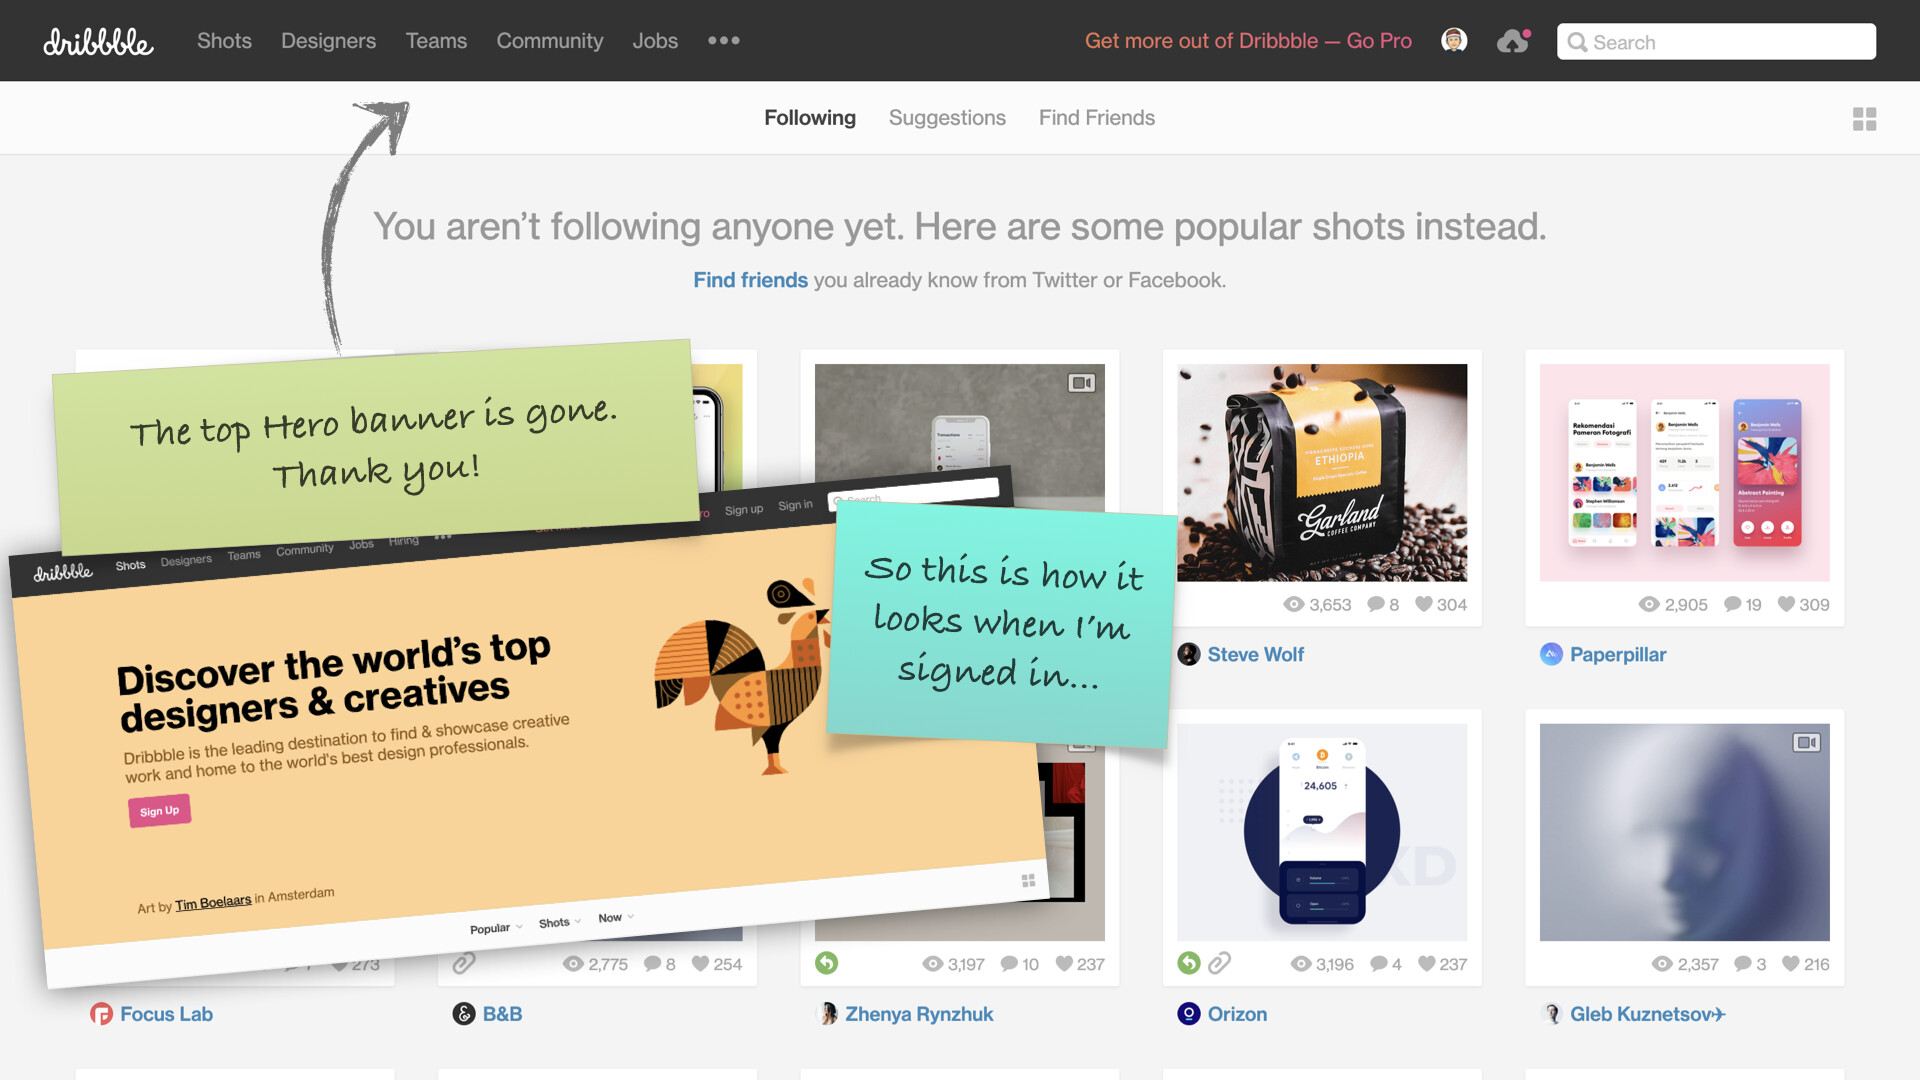Viewport: 1920px width, 1080px height.
Task: Click the rebound icon on Zhenya Rynzhuk shot
Action: [826, 963]
